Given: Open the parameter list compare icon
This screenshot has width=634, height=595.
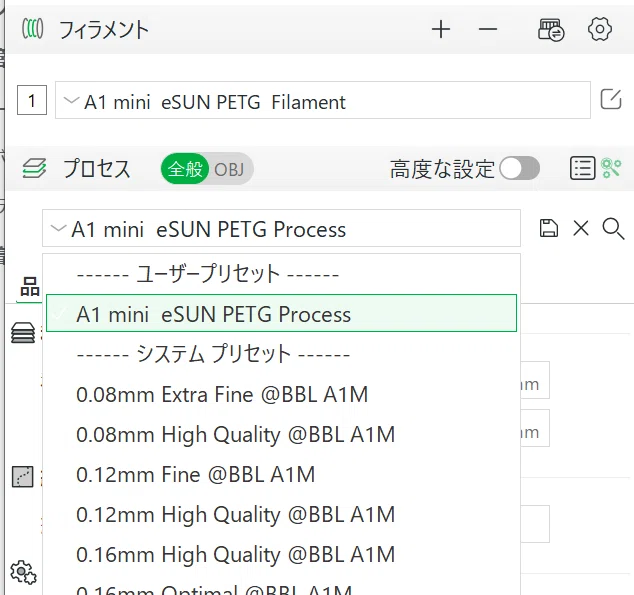Looking at the screenshot, I should (x=583, y=168).
